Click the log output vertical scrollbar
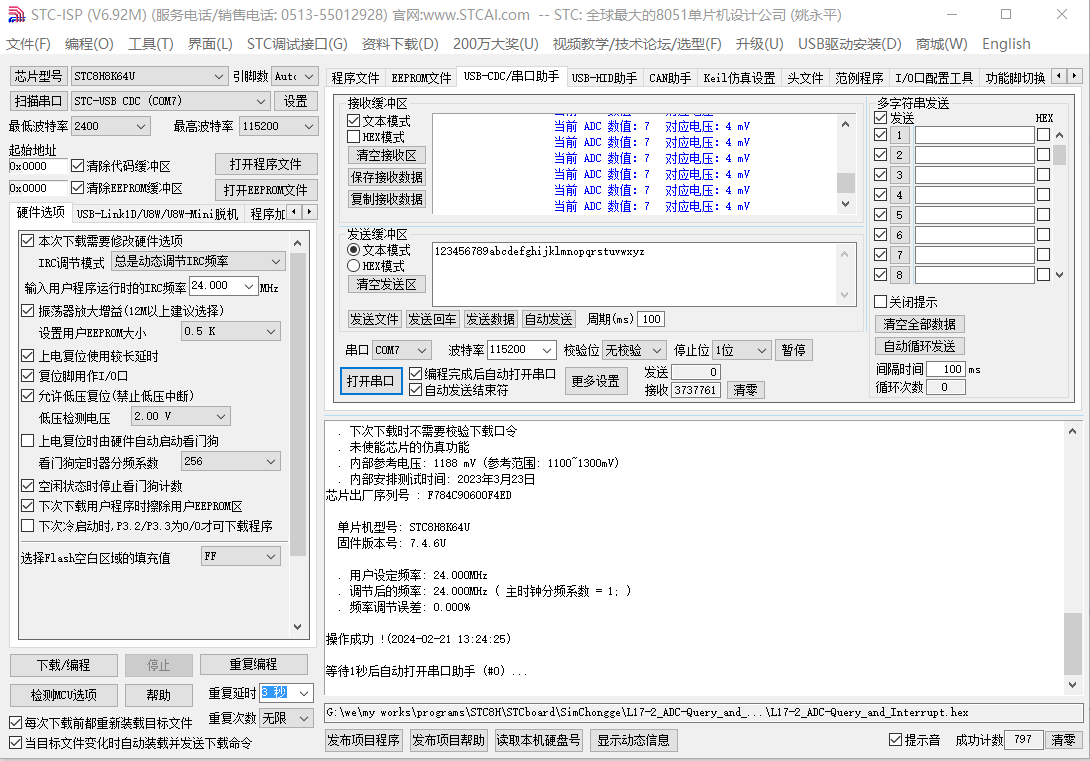 pyautogui.click(x=1073, y=558)
